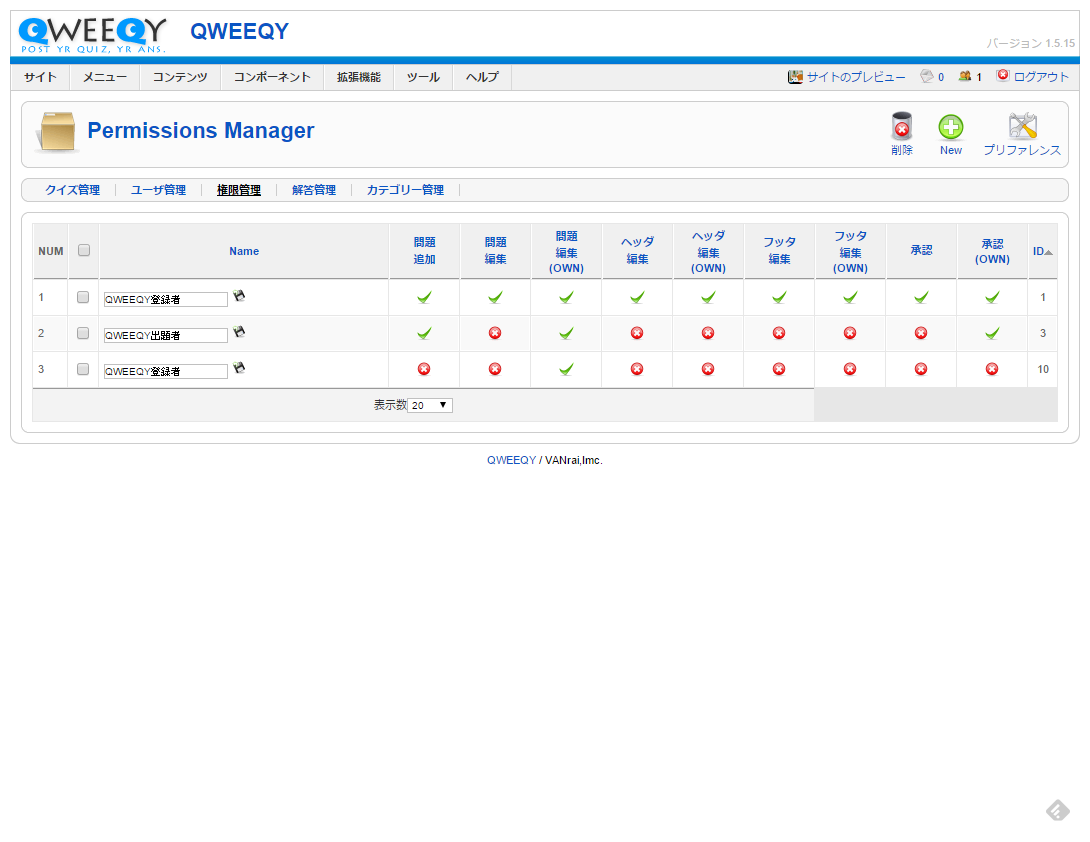Select the checkbox for row 2
This screenshot has height=842, width=1090.
83,333
